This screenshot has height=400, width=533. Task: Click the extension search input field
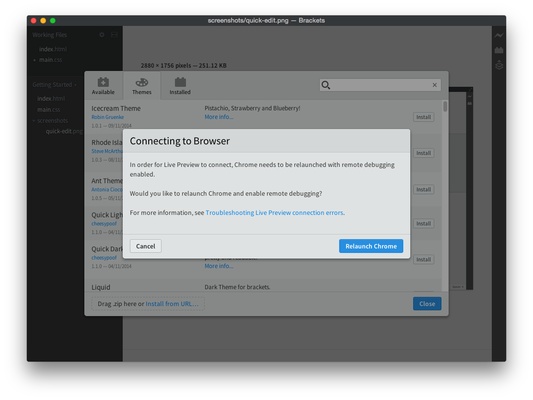click(x=380, y=85)
